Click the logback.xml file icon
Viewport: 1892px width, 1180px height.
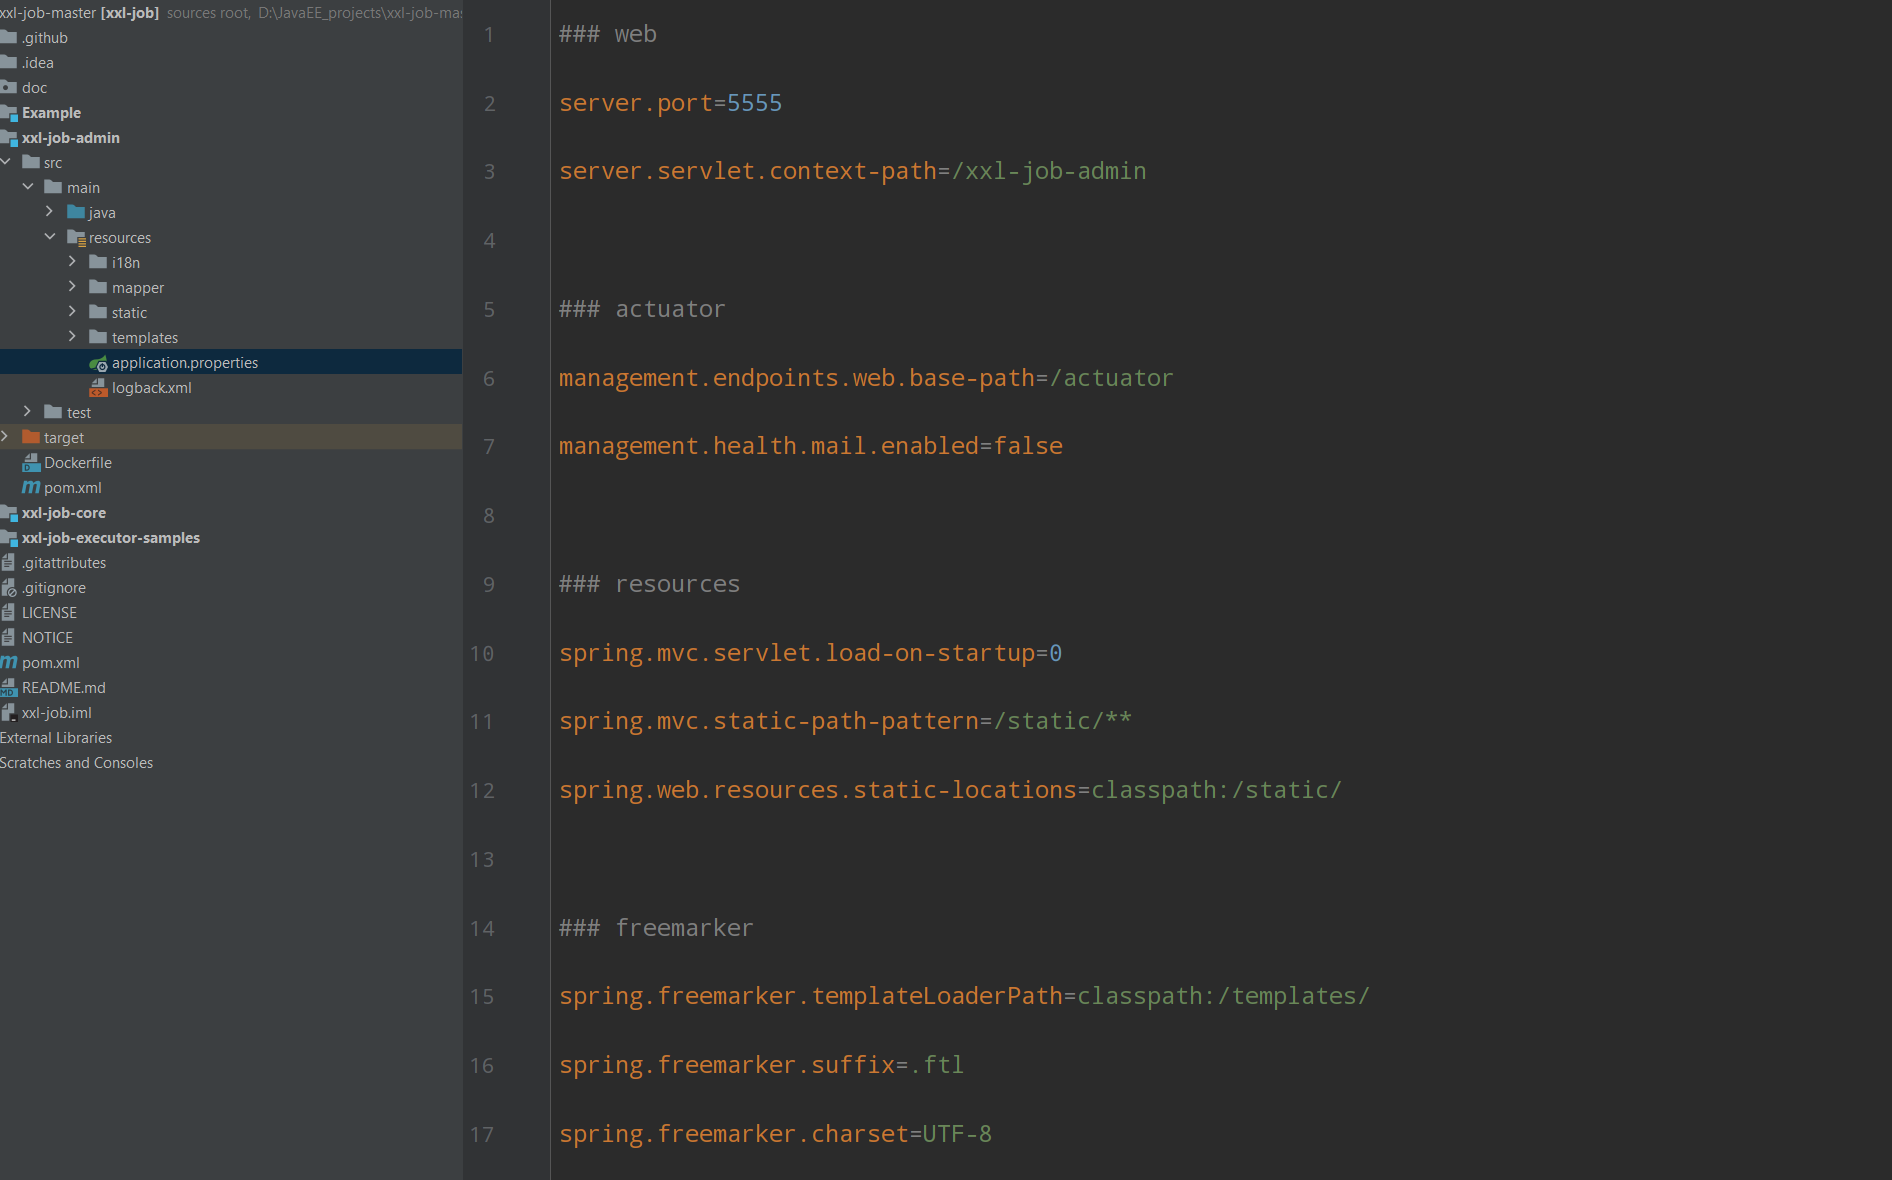[98, 388]
